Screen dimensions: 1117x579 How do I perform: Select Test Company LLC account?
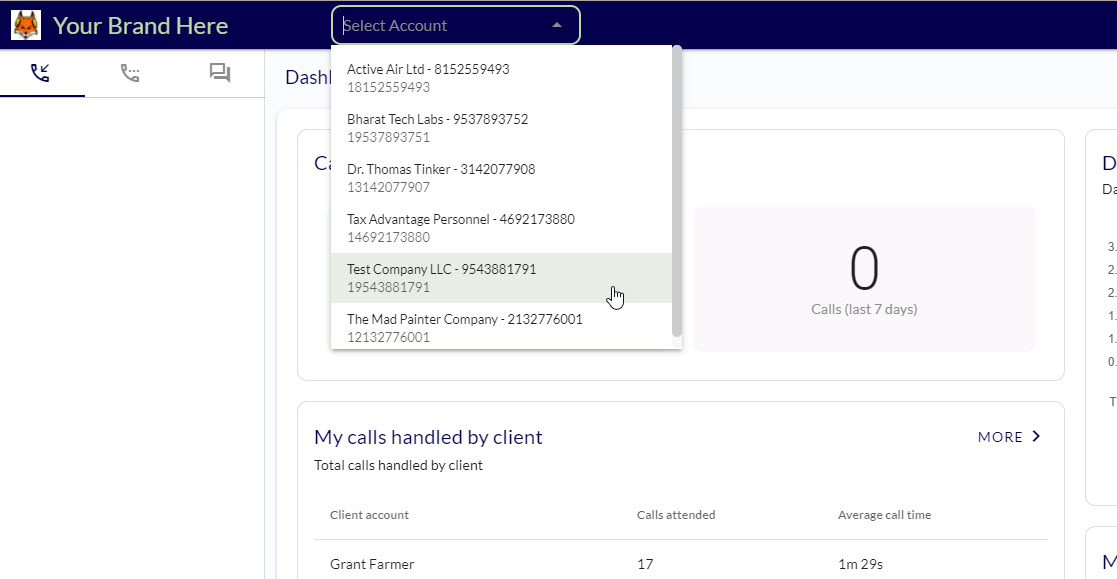(x=502, y=278)
